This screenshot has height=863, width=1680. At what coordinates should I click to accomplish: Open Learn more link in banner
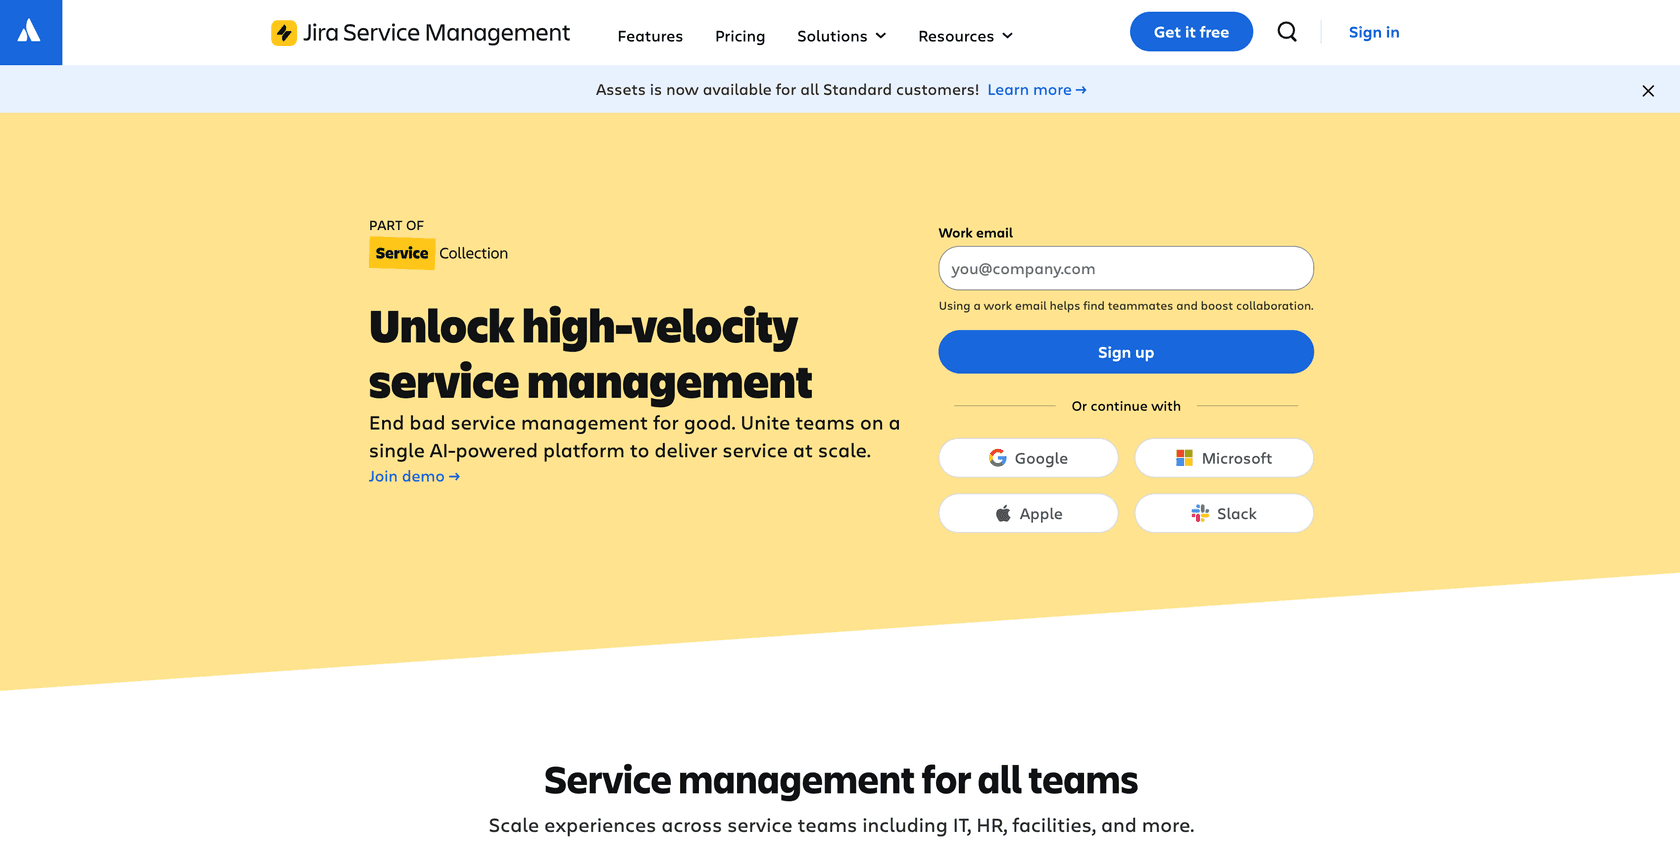tap(1037, 90)
